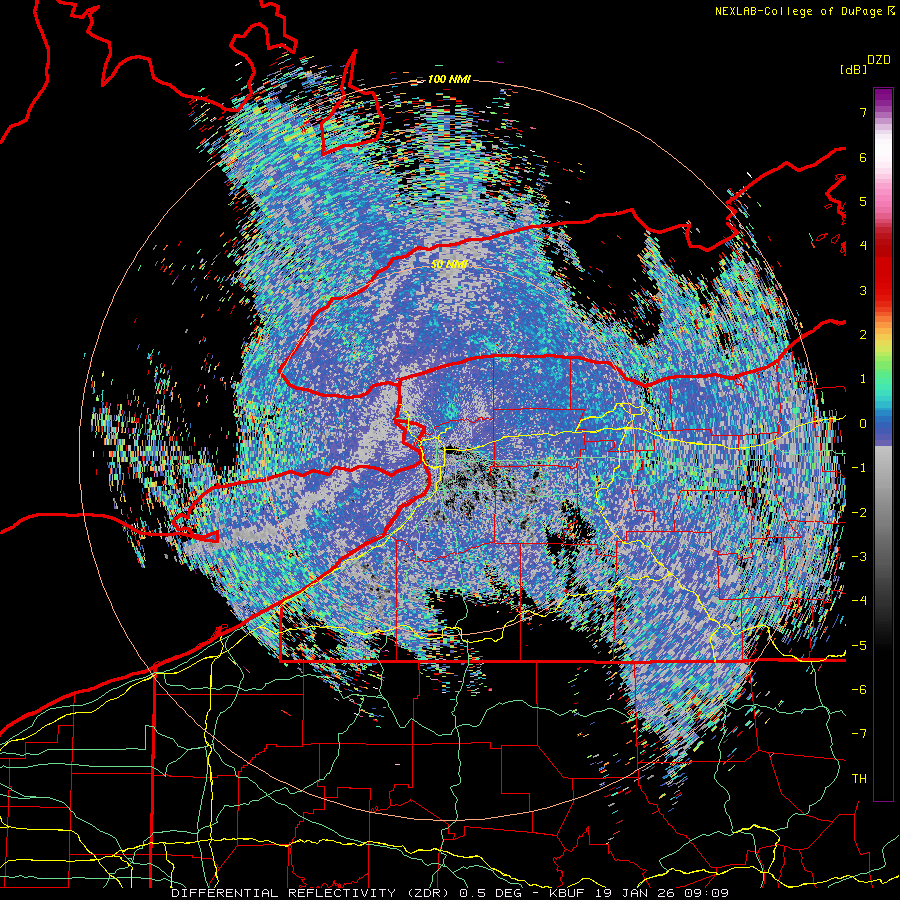
Task: Click the -5 value on the dB scale
Action: (x=859, y=646)
